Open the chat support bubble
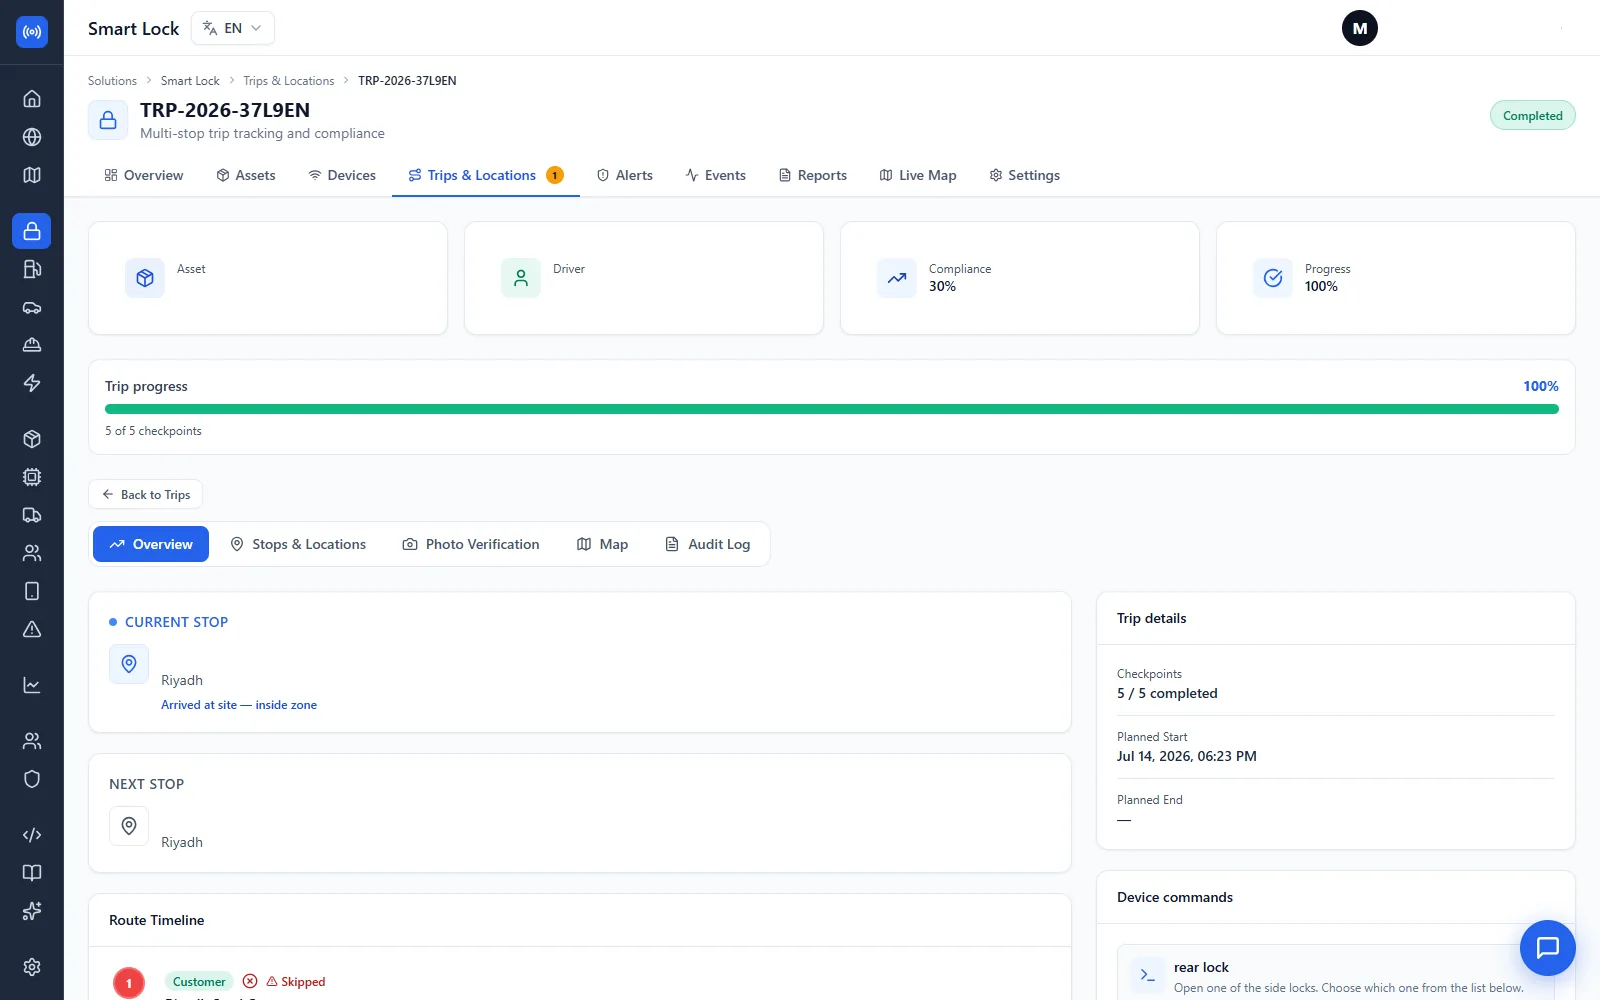1600x1000 pixels. (1548, 948)
